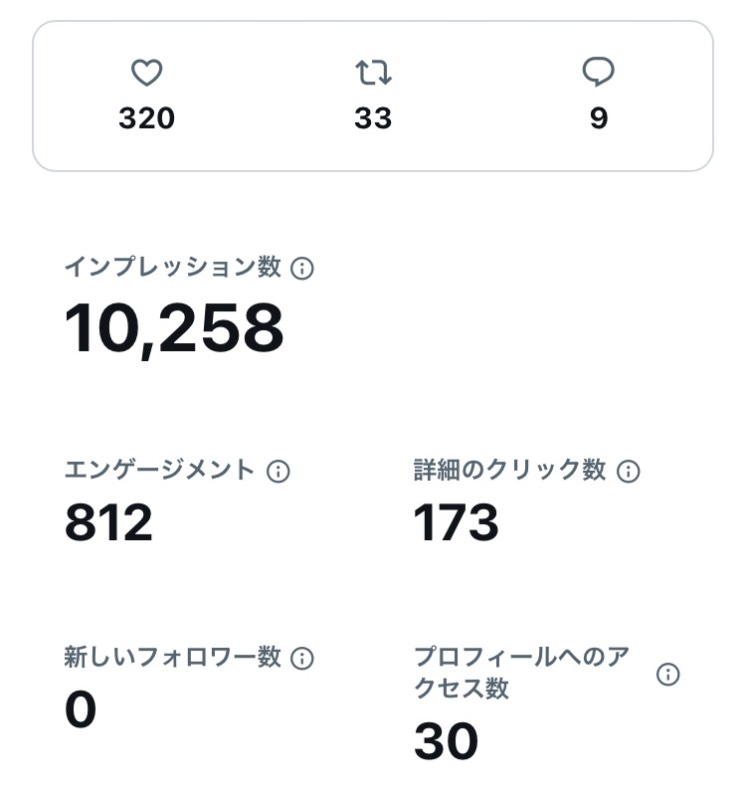Click the 新しいフォロワー数 label
The height and width of the screenshot is (800, 746).
tap(173, 657)
